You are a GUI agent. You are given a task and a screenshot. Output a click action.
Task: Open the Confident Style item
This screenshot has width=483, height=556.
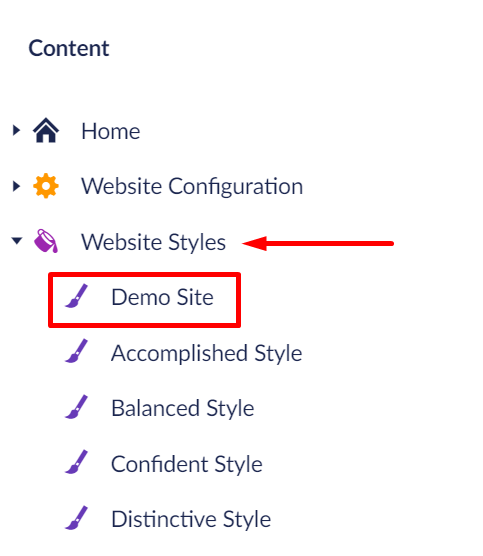187,464
